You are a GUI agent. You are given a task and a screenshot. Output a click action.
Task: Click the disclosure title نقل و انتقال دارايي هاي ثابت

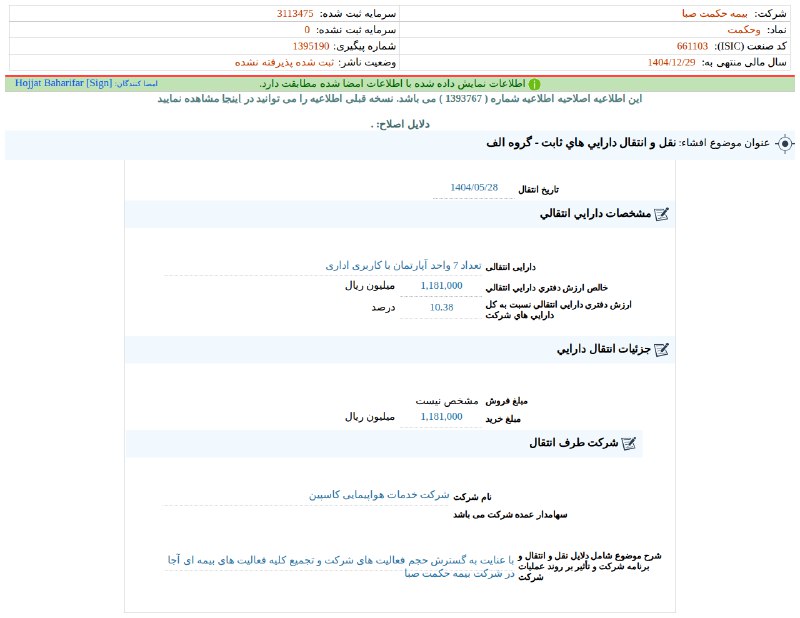581,143
